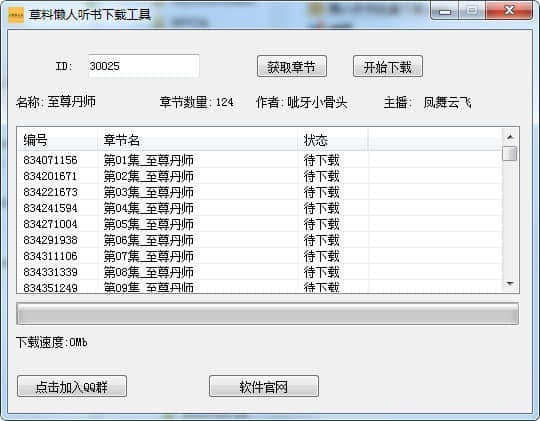
Task: Click the 作者: 呲牙小骨头 label
Action: [301, 102]
